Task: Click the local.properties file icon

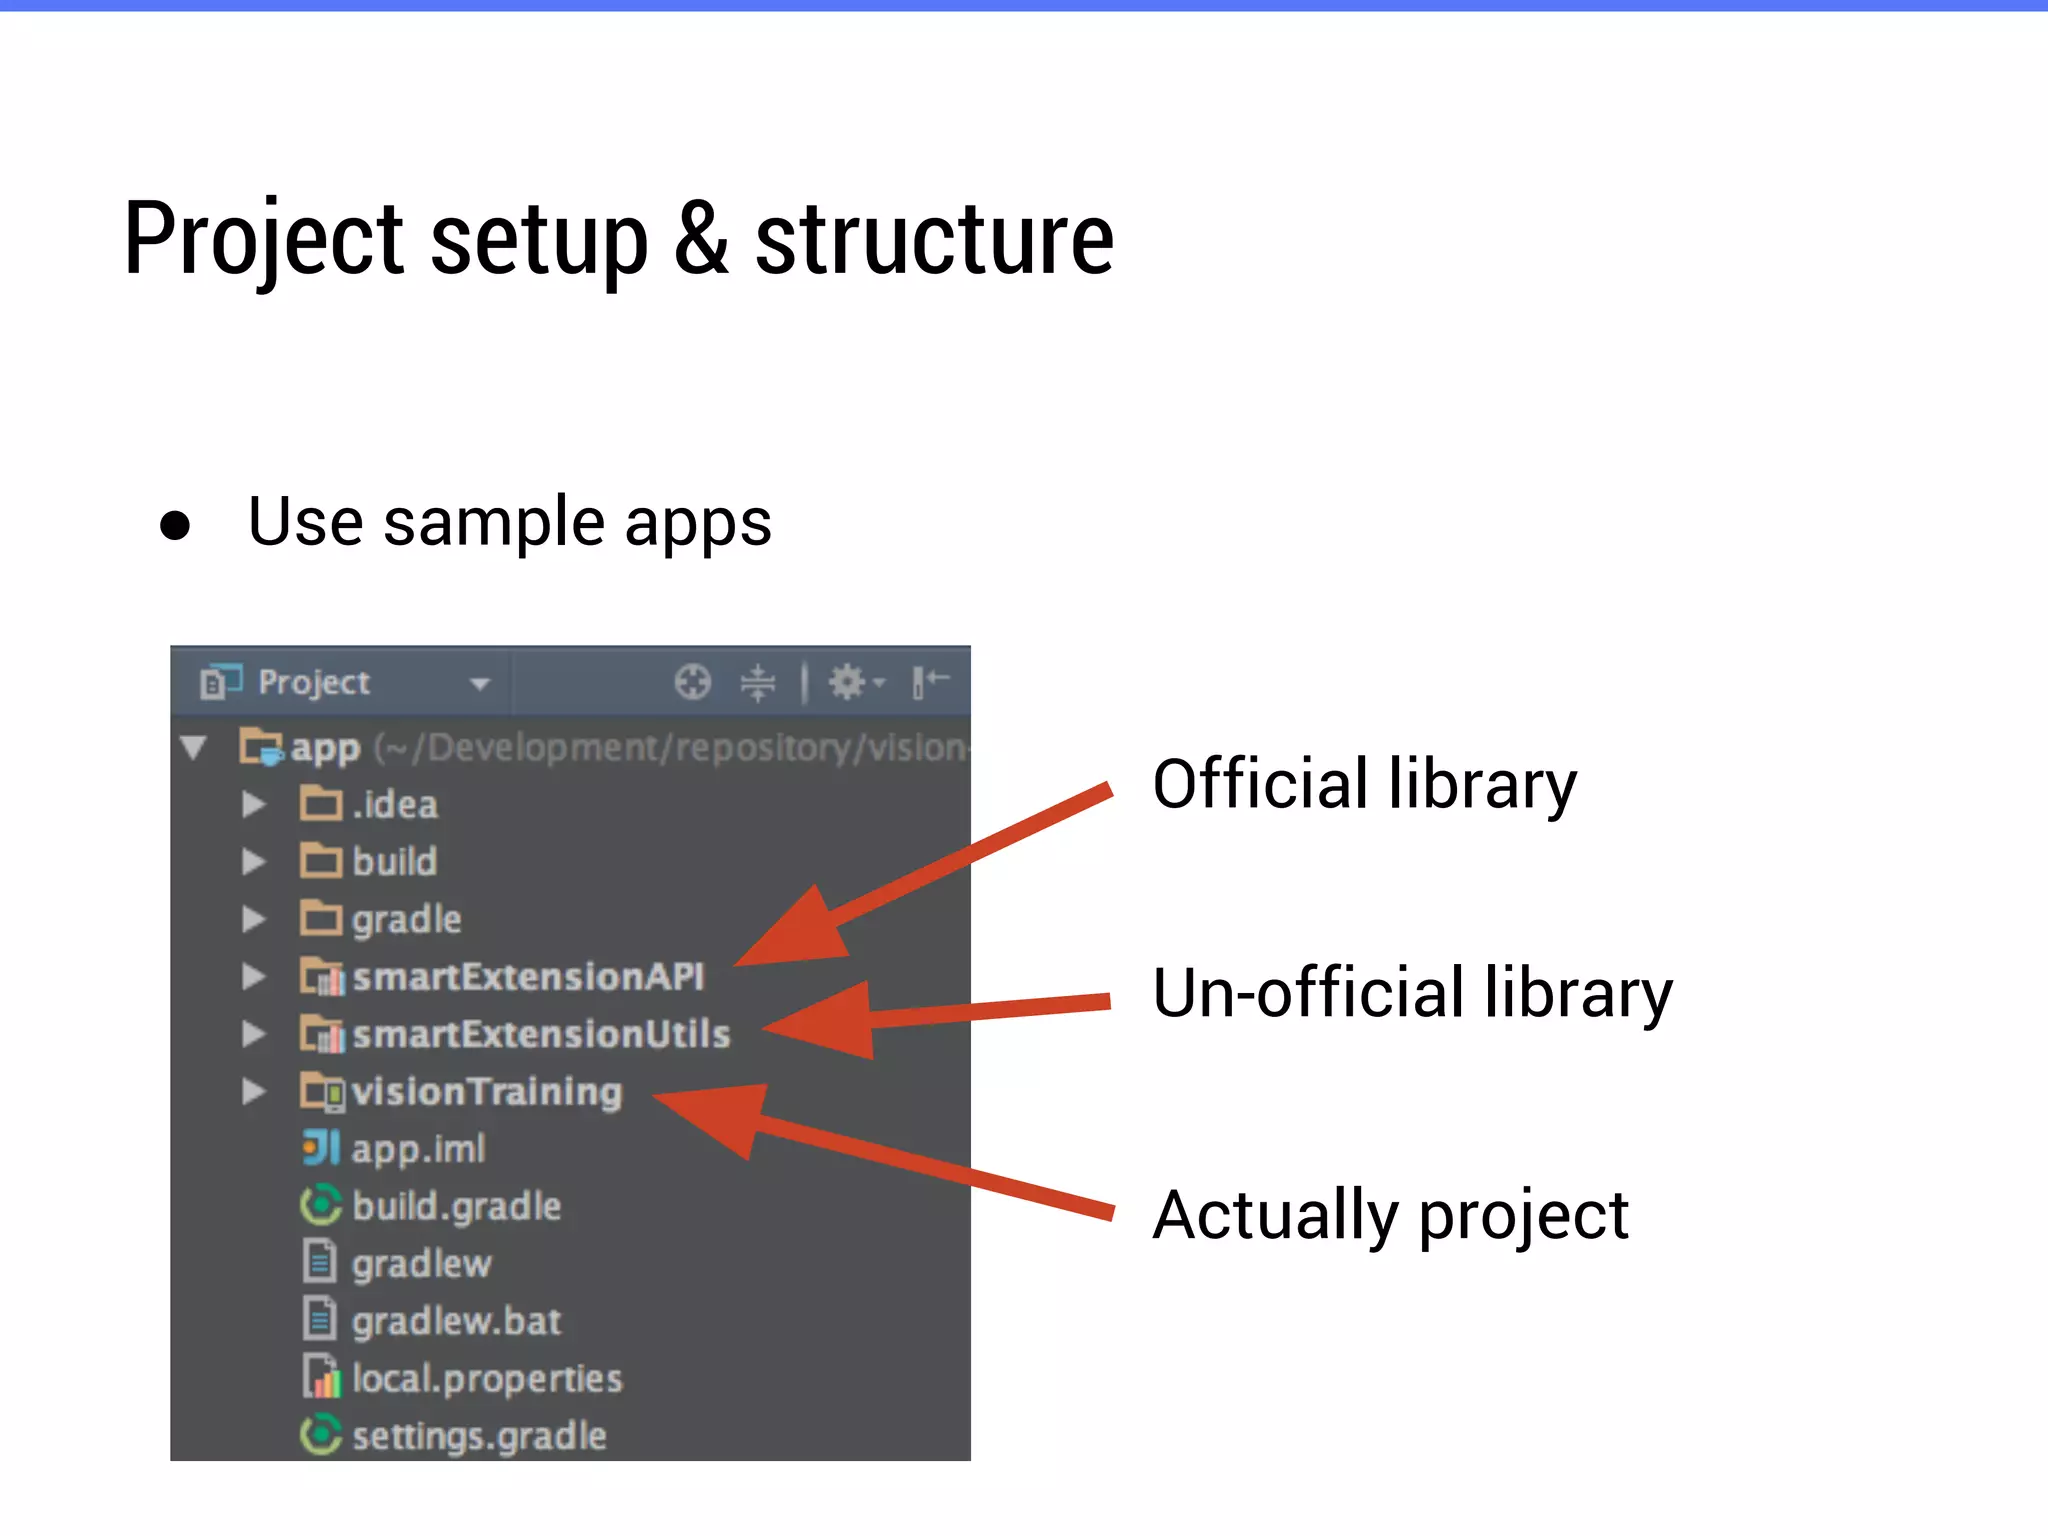Action: pos(322,1377)
